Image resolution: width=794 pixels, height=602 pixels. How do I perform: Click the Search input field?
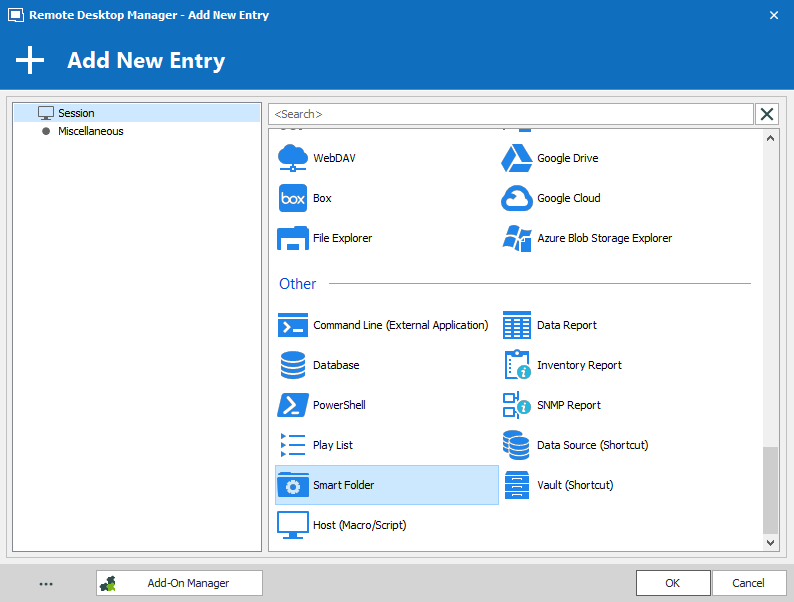[510, 114]
